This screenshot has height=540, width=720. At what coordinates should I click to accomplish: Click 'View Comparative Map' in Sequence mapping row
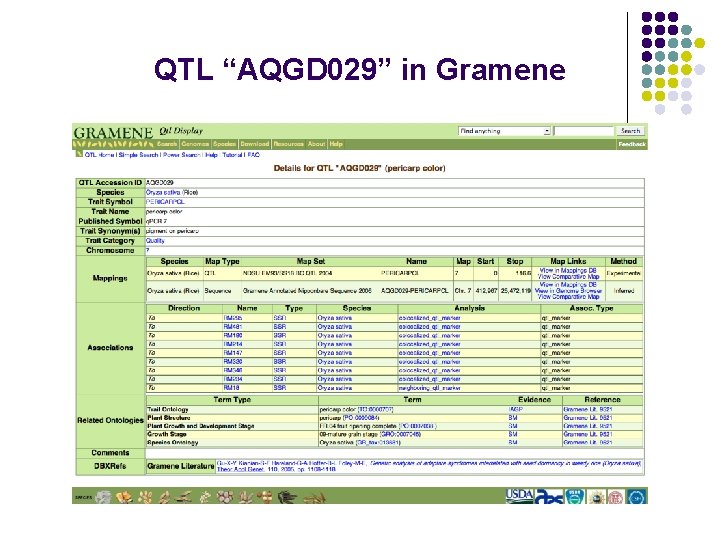tap(568, 297)
